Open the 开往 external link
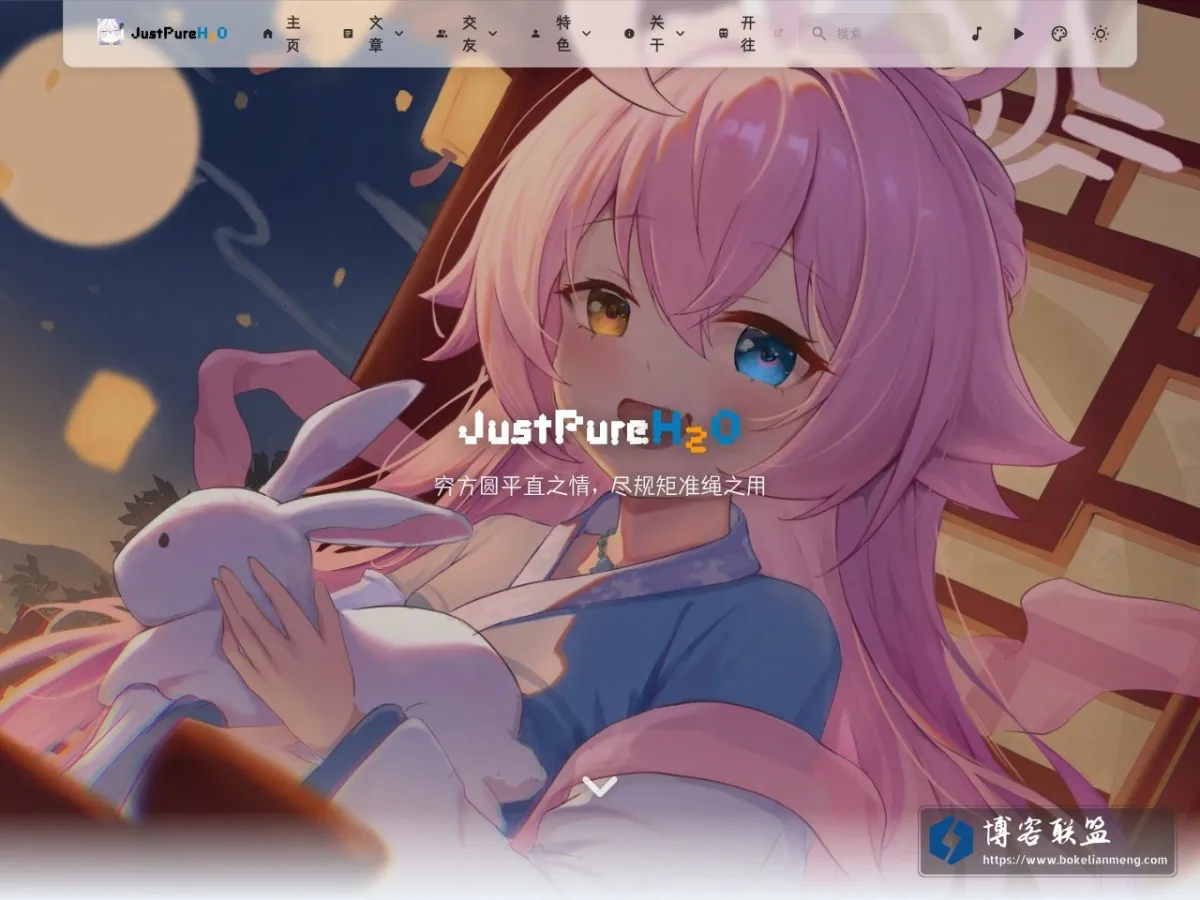1200x900 pixels. pos(750,33)
